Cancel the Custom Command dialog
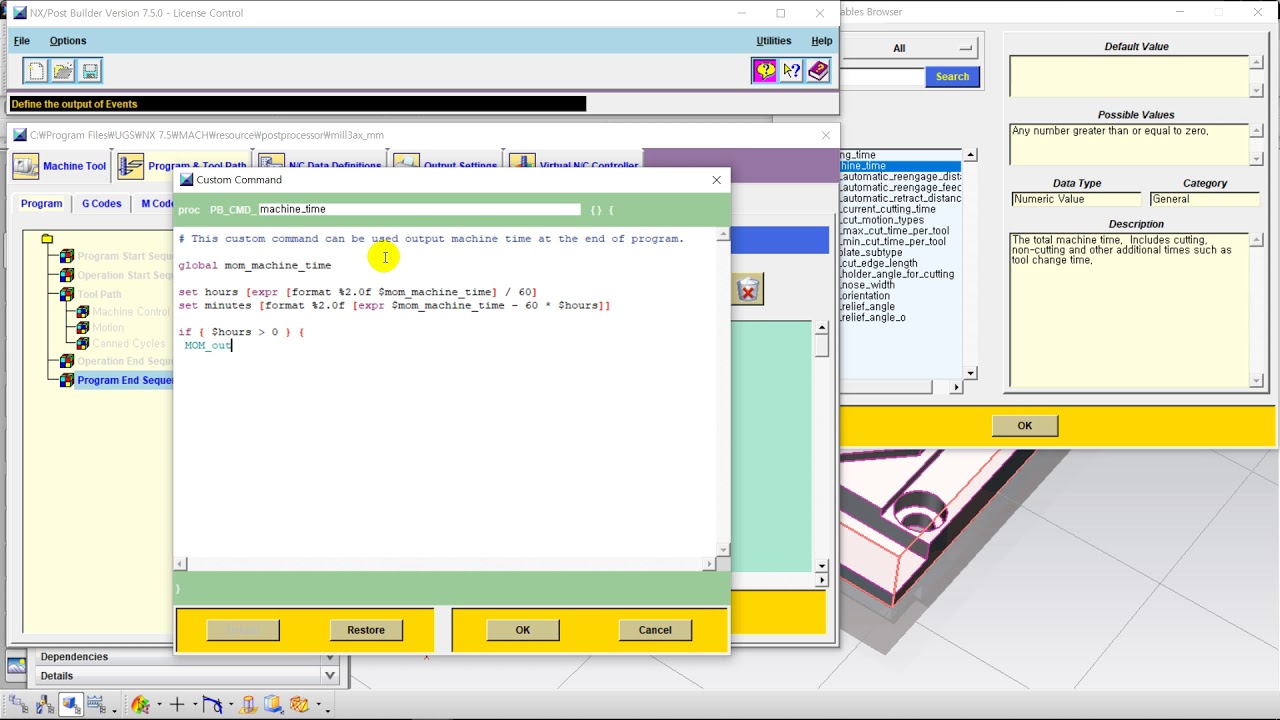Image resolution: width=1280 pixels, height=720 pixels. click(655, 630)
